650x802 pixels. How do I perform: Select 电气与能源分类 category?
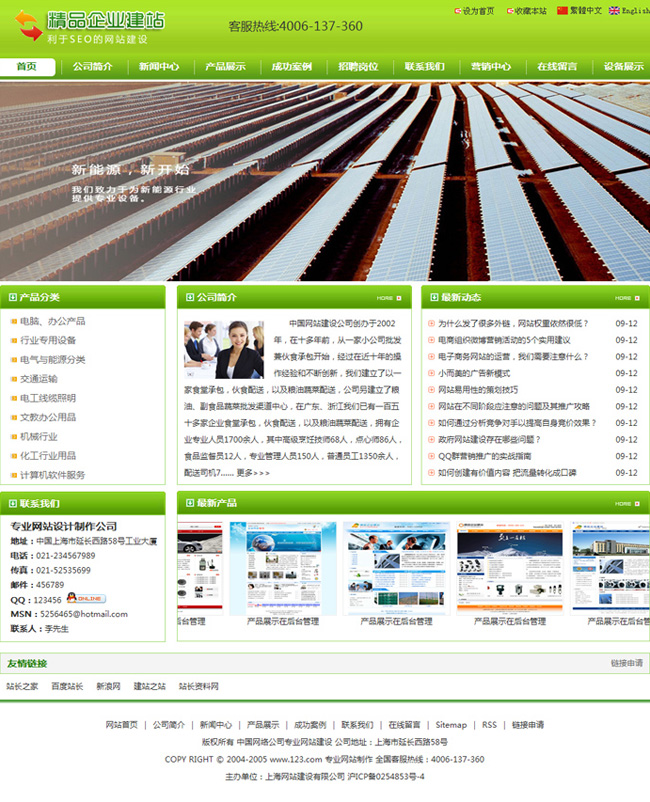pos(53,360)
